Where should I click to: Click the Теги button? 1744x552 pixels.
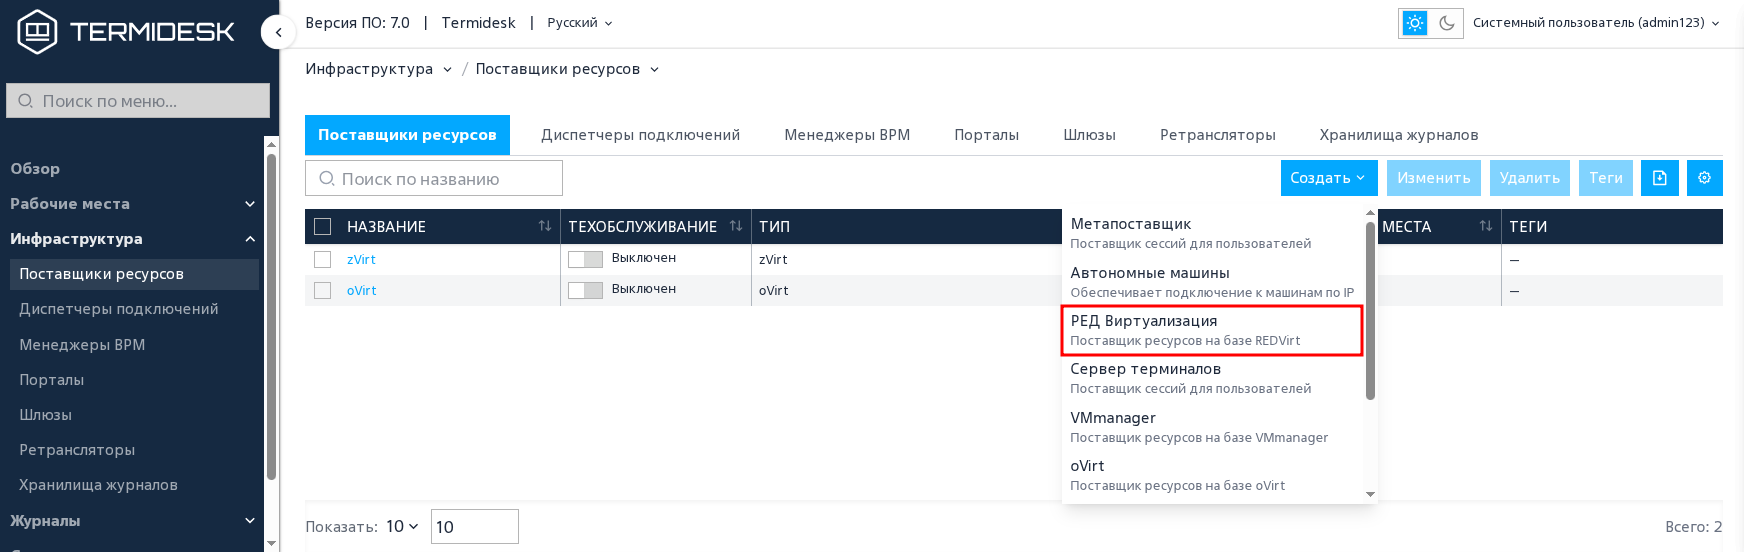click(1606, 178)
